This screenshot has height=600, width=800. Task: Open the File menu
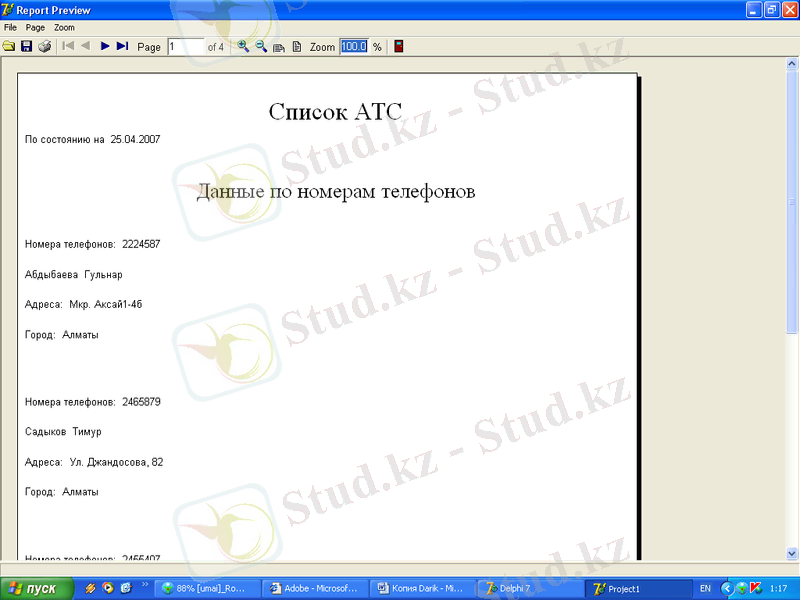(10, 28)
